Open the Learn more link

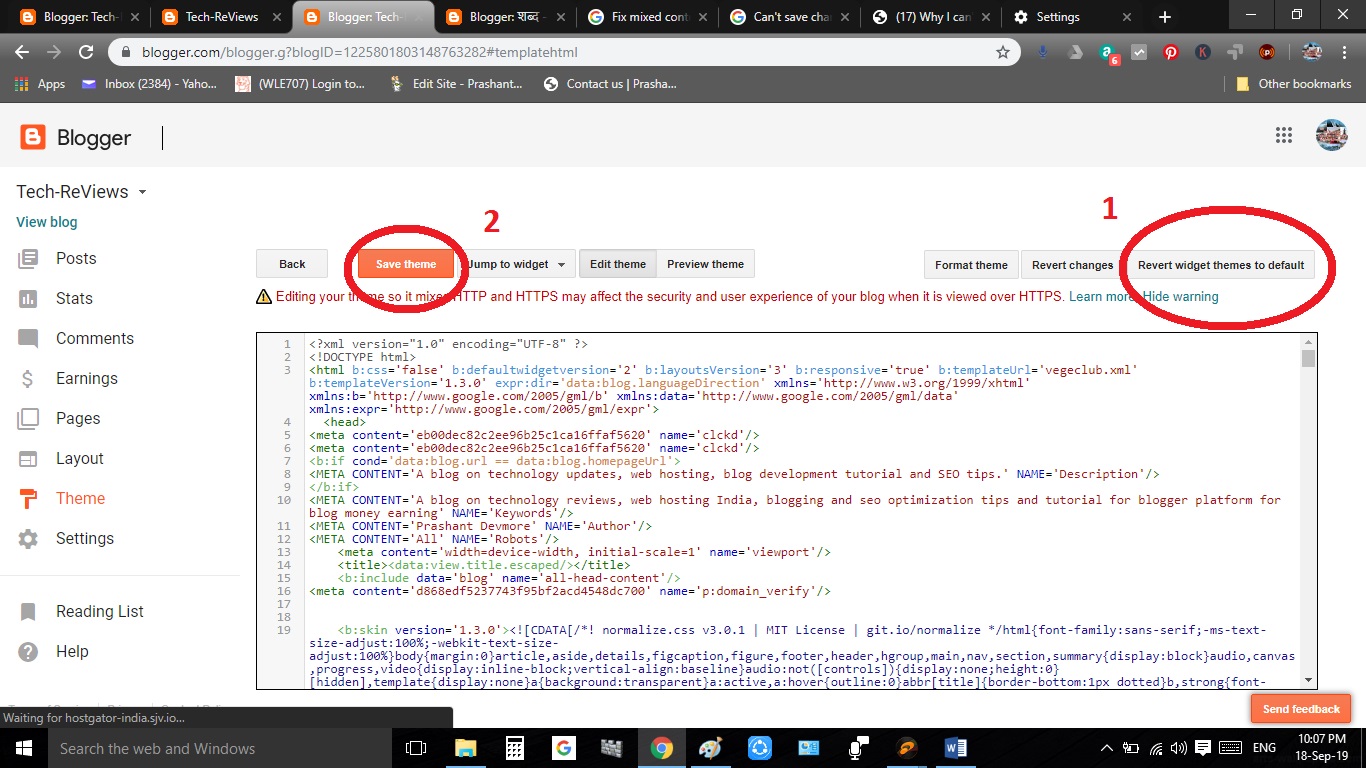(x=1103, y=297)
